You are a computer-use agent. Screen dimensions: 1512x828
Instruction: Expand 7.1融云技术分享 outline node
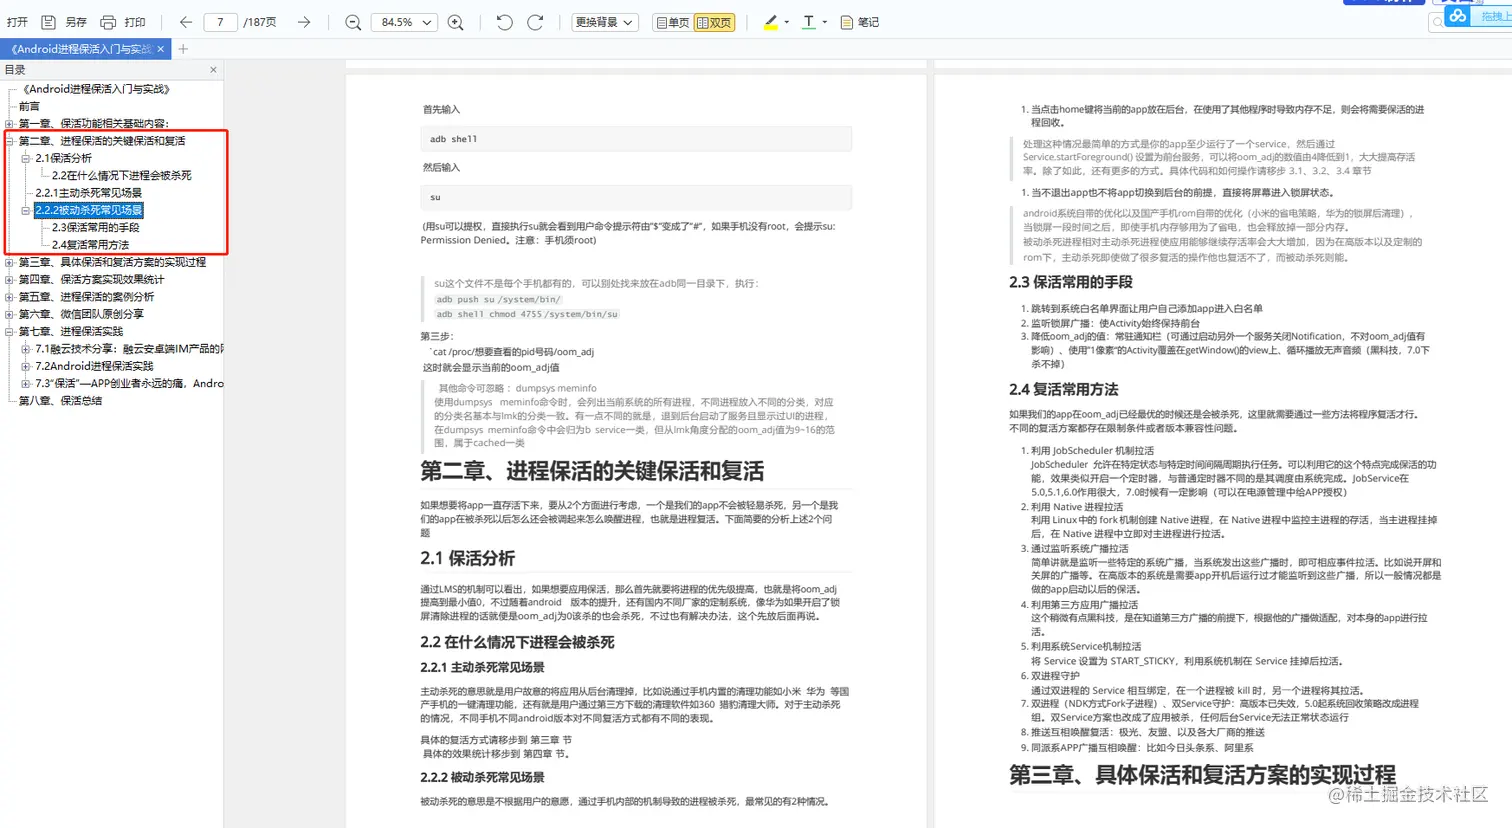[x=26, y=349]
